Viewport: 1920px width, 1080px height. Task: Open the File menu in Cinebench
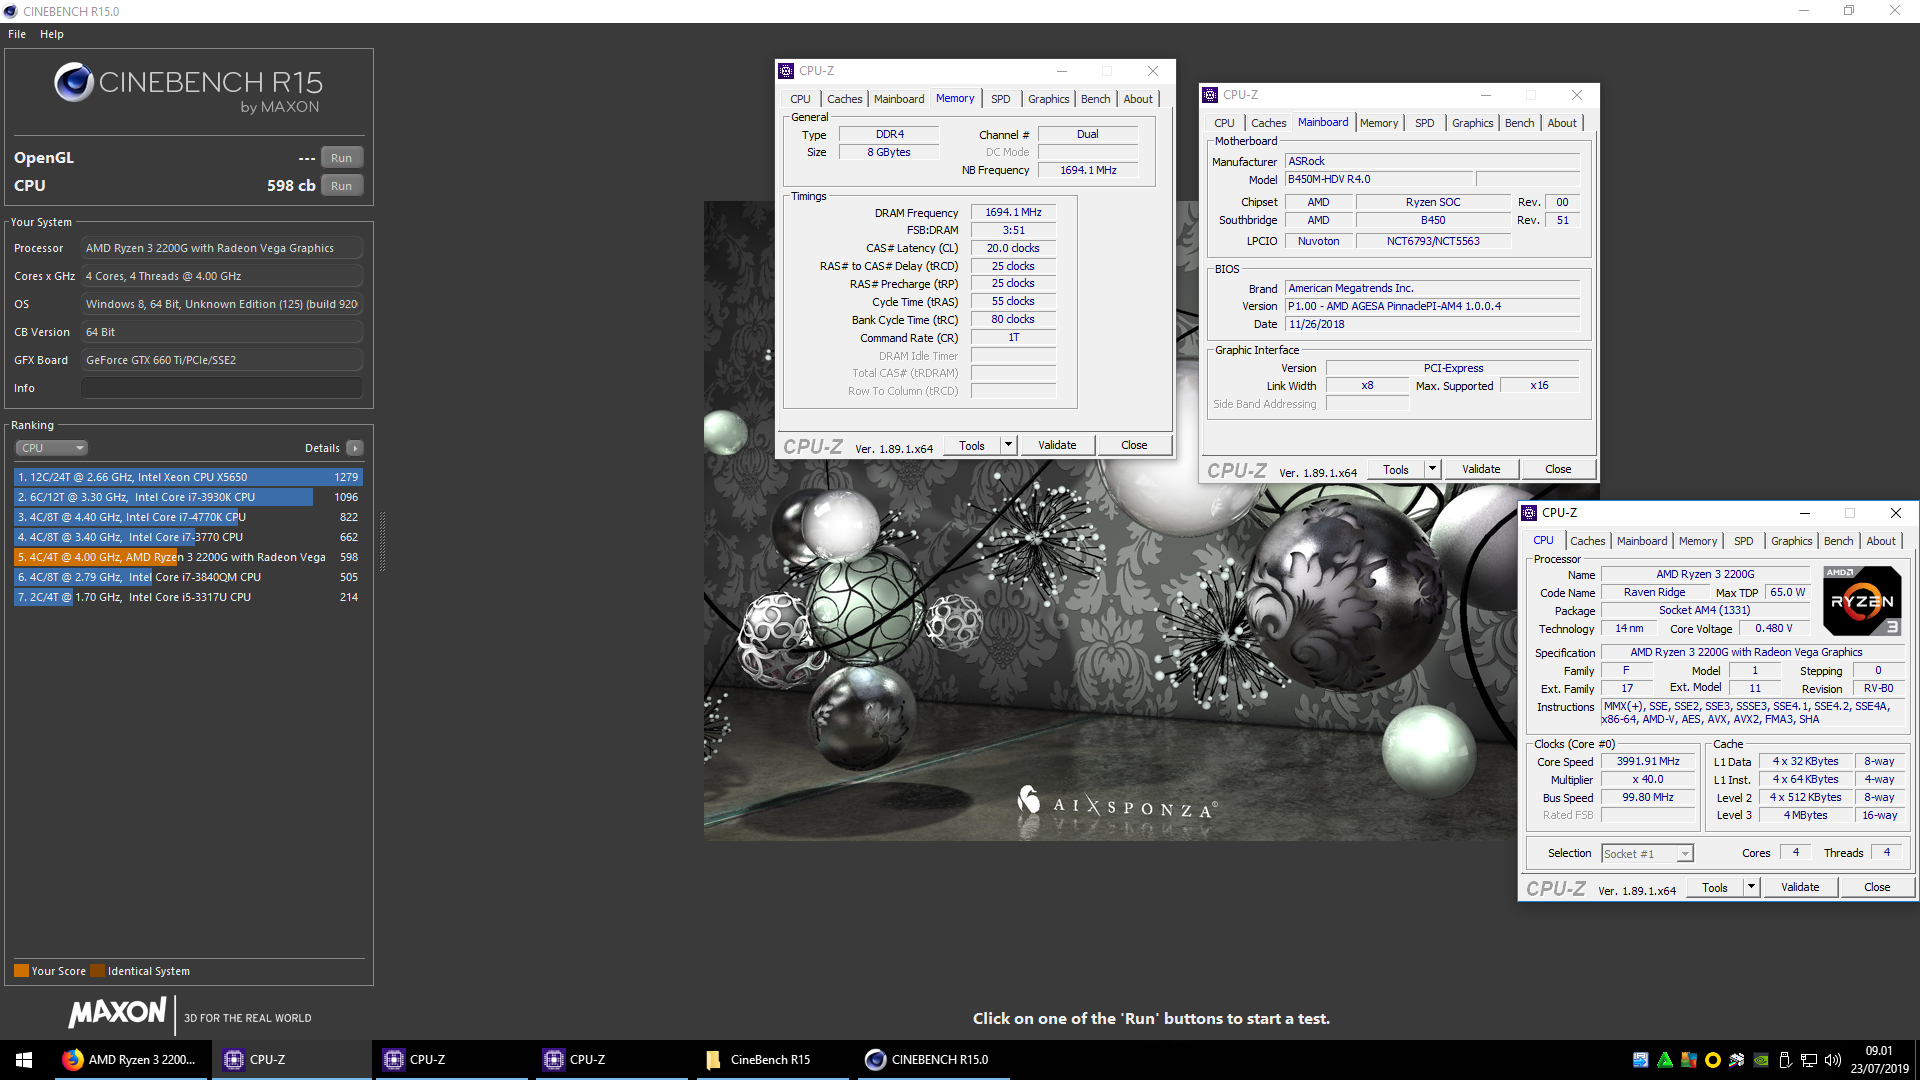(17, 34)
